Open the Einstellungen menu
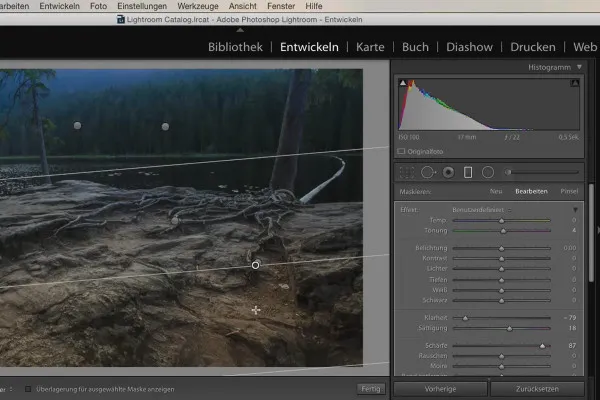This screenshot has height=400, width=600. pyautogui.click(x=142, y=6)
